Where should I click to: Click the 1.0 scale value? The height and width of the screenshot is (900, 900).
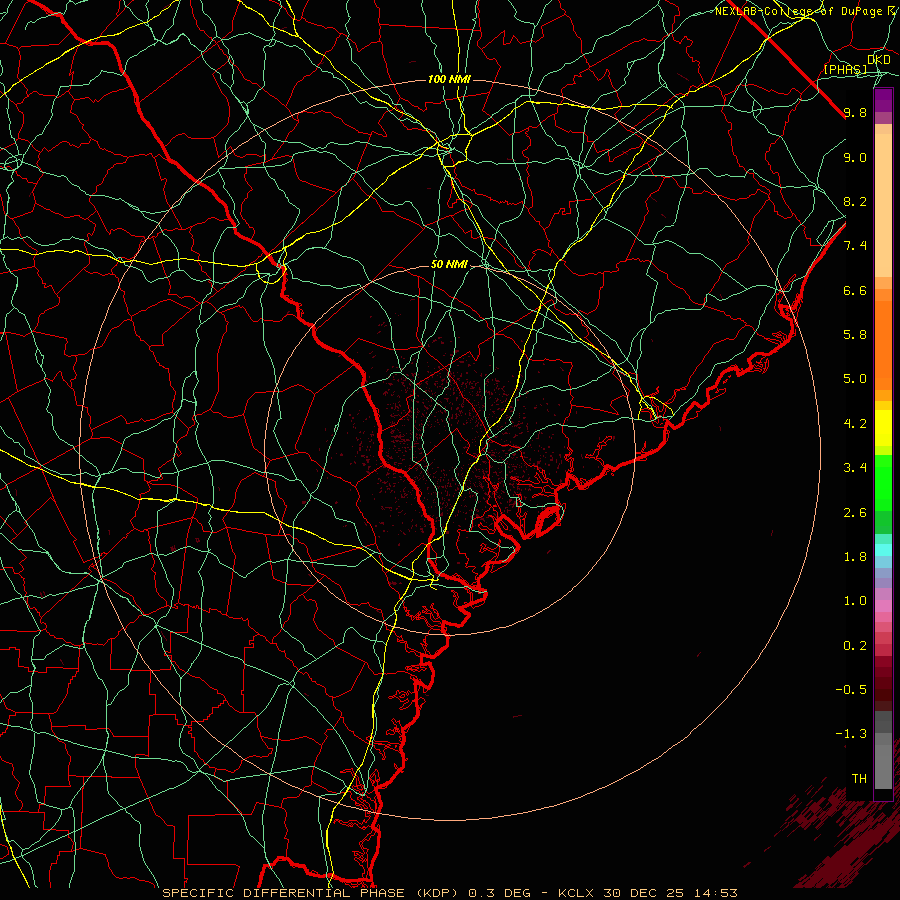[x=855, y=601]
